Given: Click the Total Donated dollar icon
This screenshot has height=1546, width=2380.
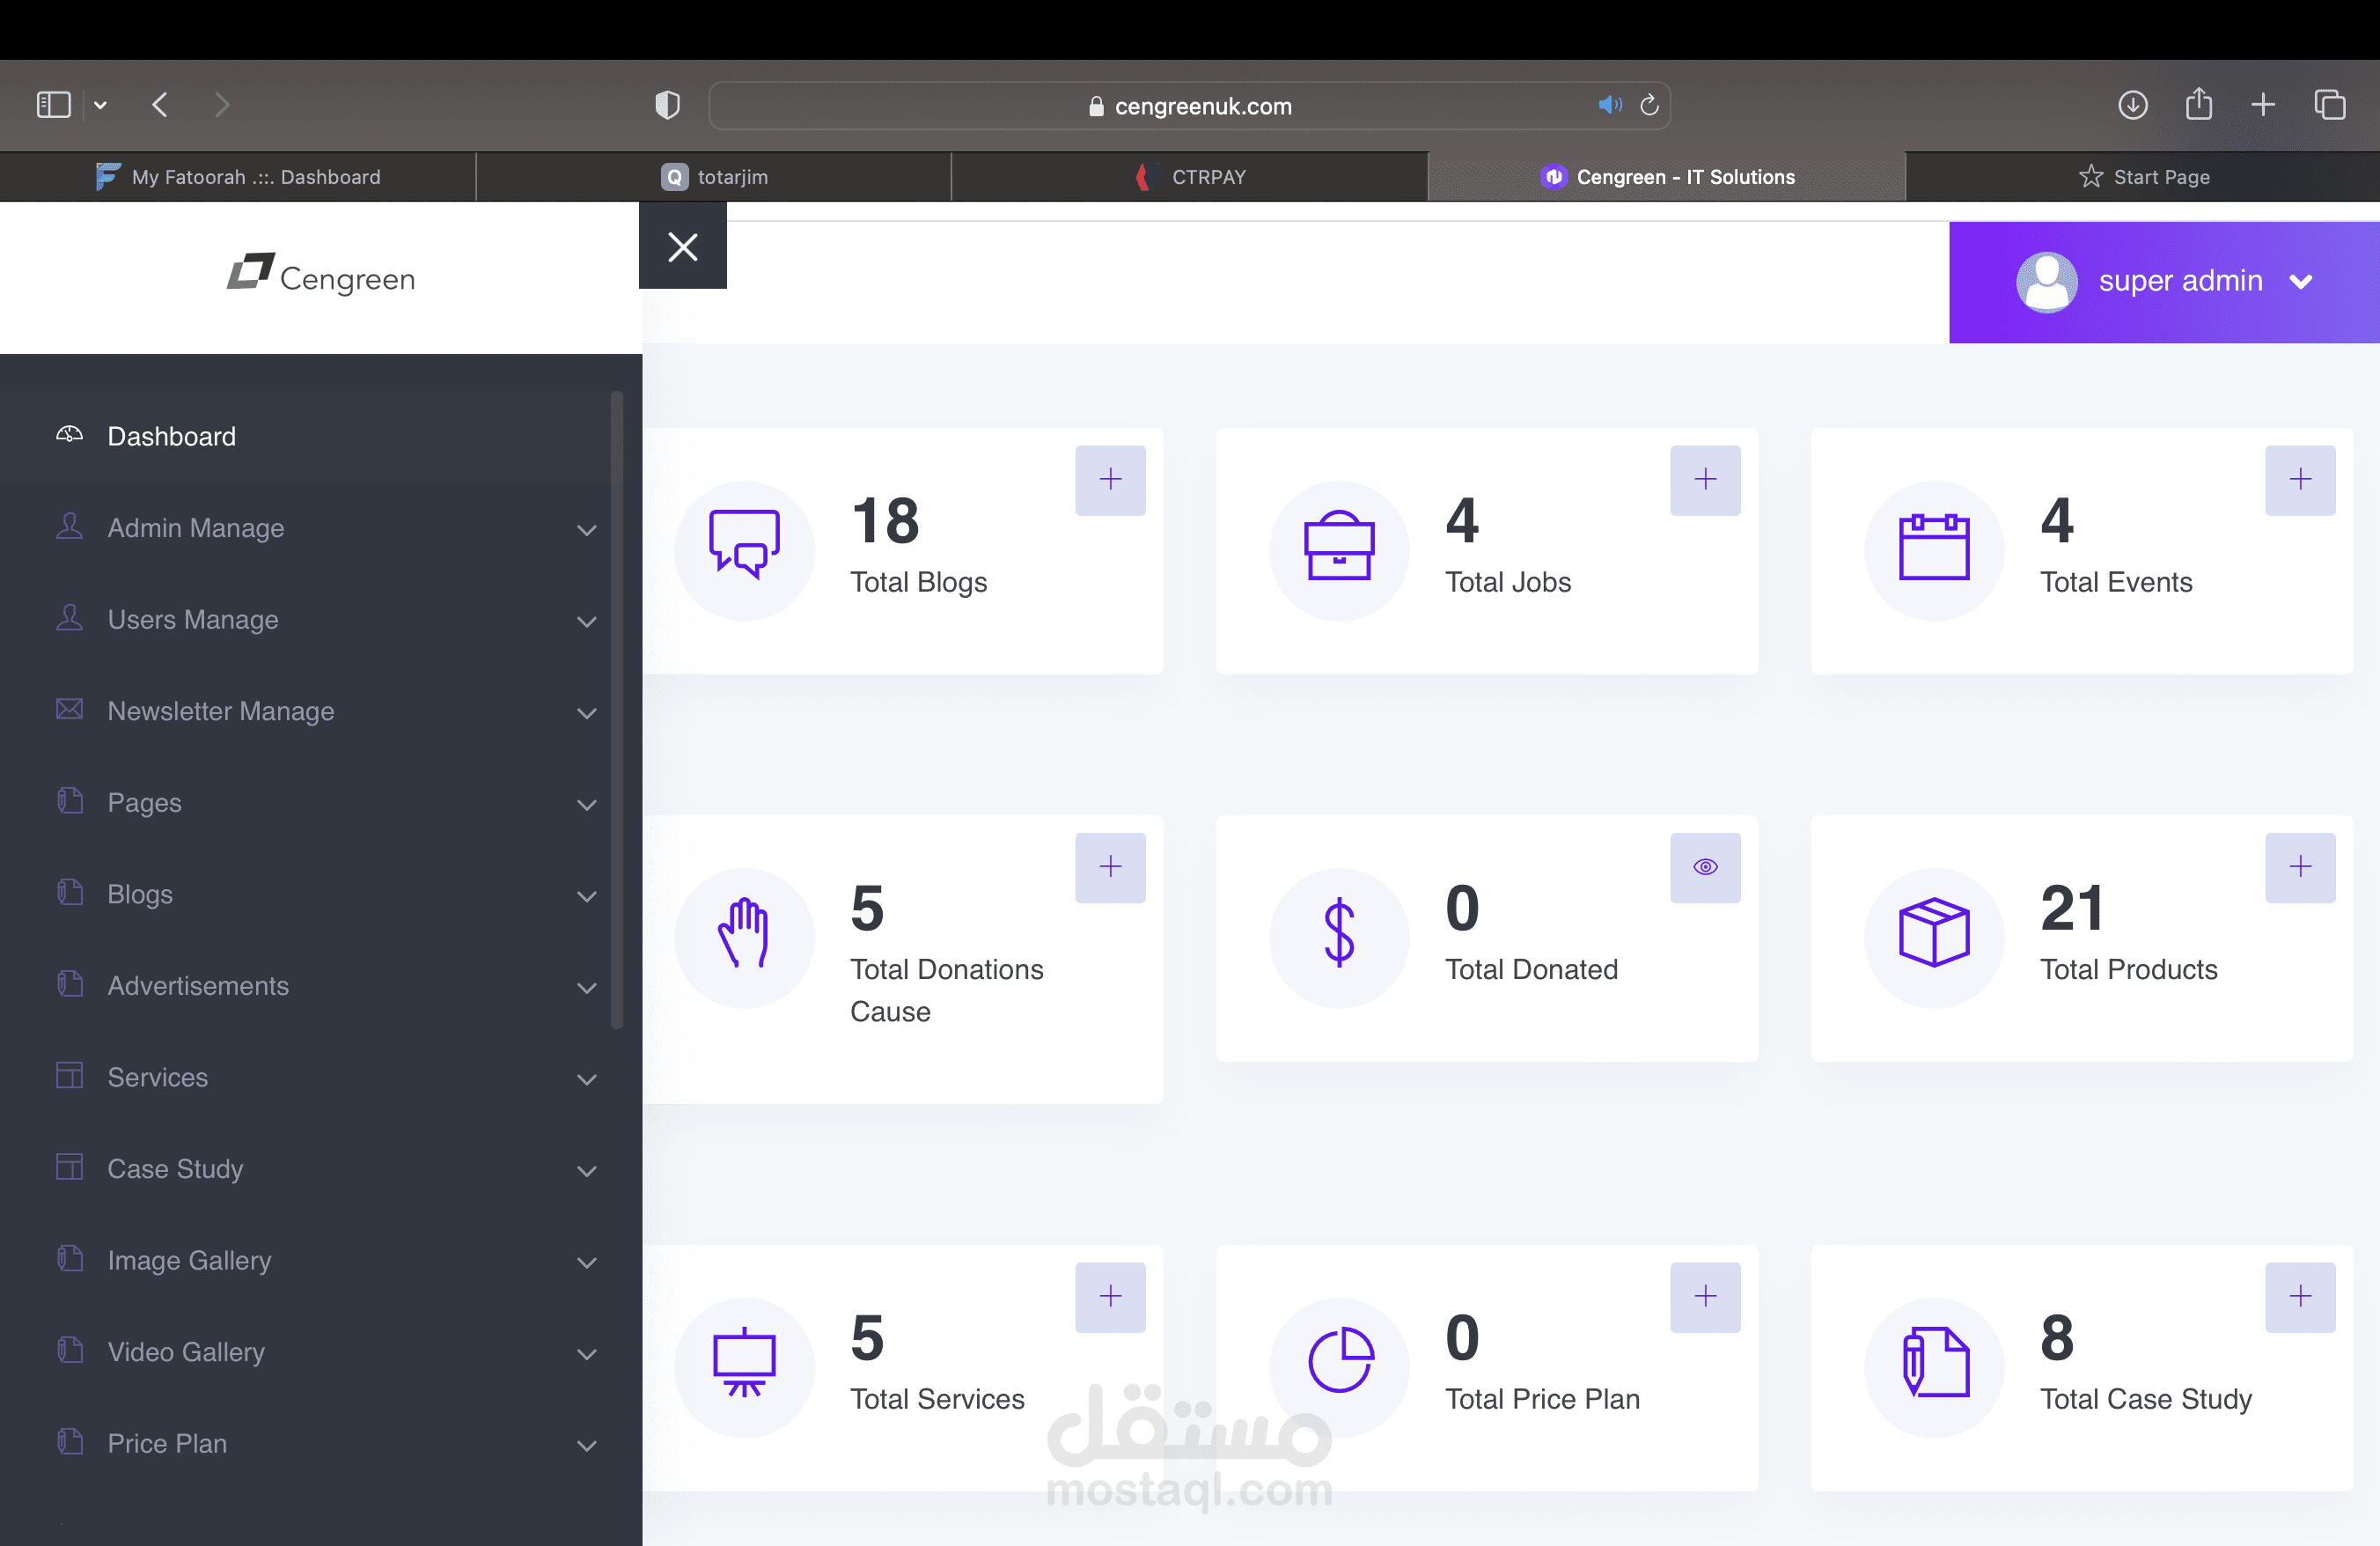Looking at the screenshot, I should click(1339, 933).
